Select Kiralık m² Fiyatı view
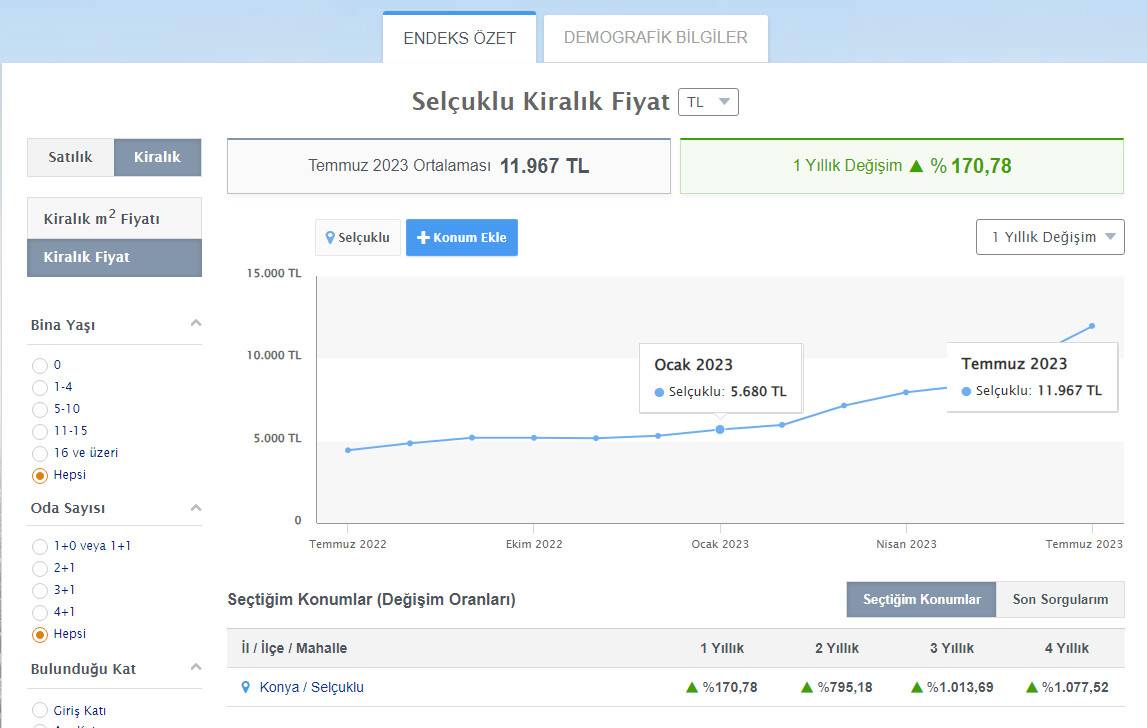This screenshot has width=1147, height=728. (x=114, y=219)
